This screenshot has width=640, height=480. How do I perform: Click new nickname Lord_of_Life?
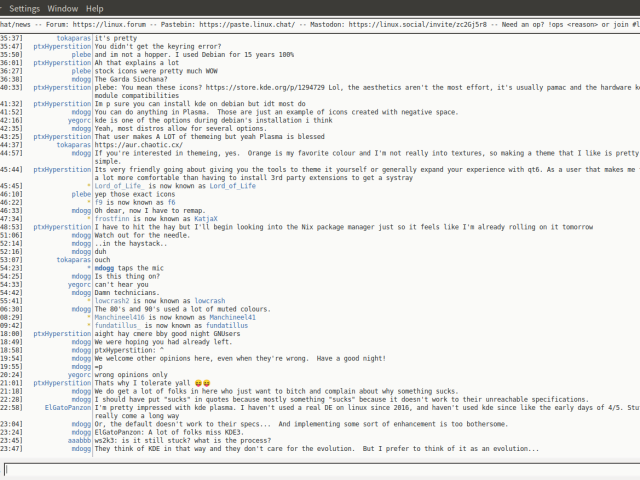click(x=233, y=186)
